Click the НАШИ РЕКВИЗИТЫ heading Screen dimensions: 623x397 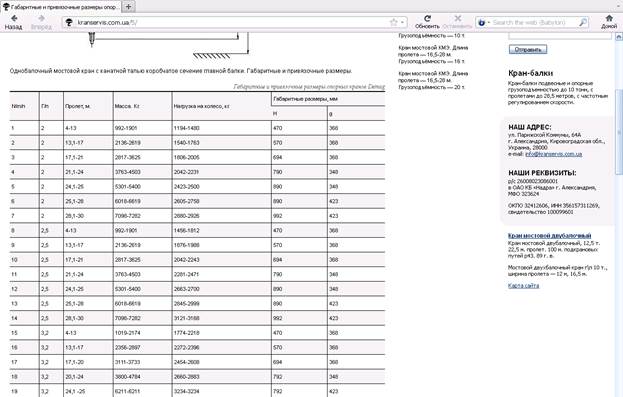click(542, 173)
